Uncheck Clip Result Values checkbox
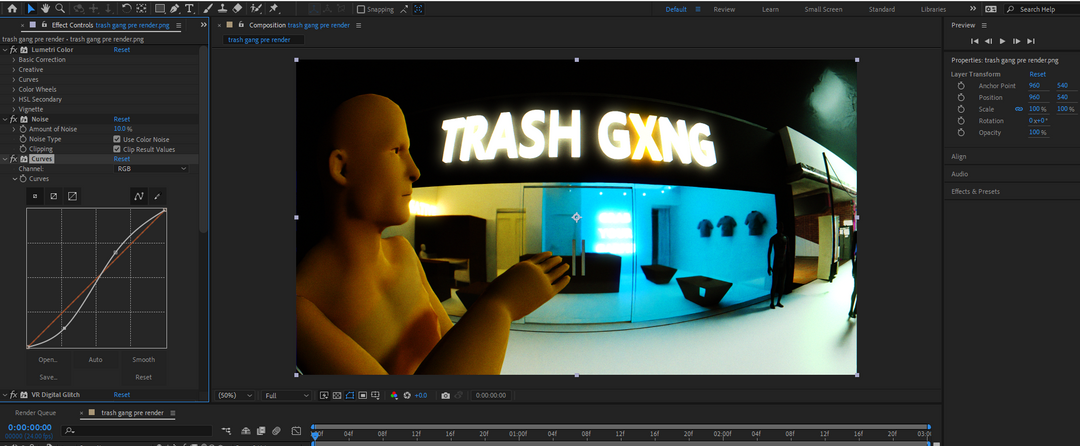 pos(117,149)
